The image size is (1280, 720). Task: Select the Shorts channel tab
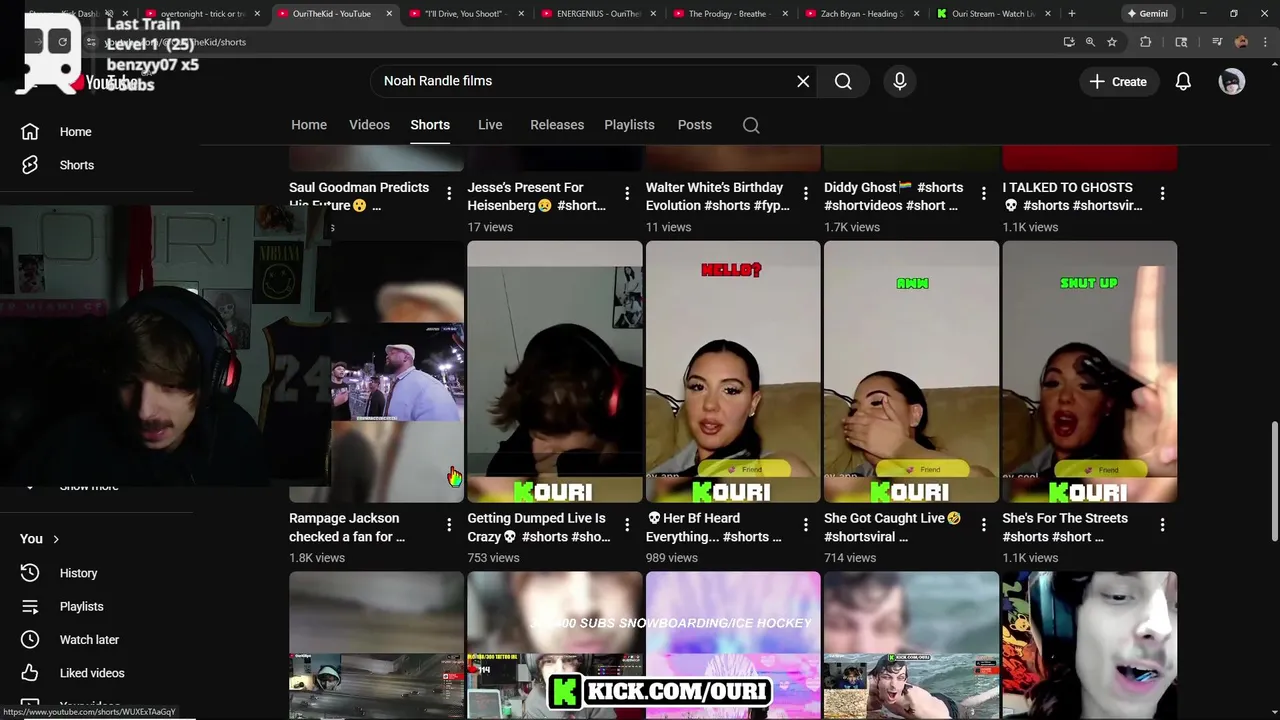(430, 125)
